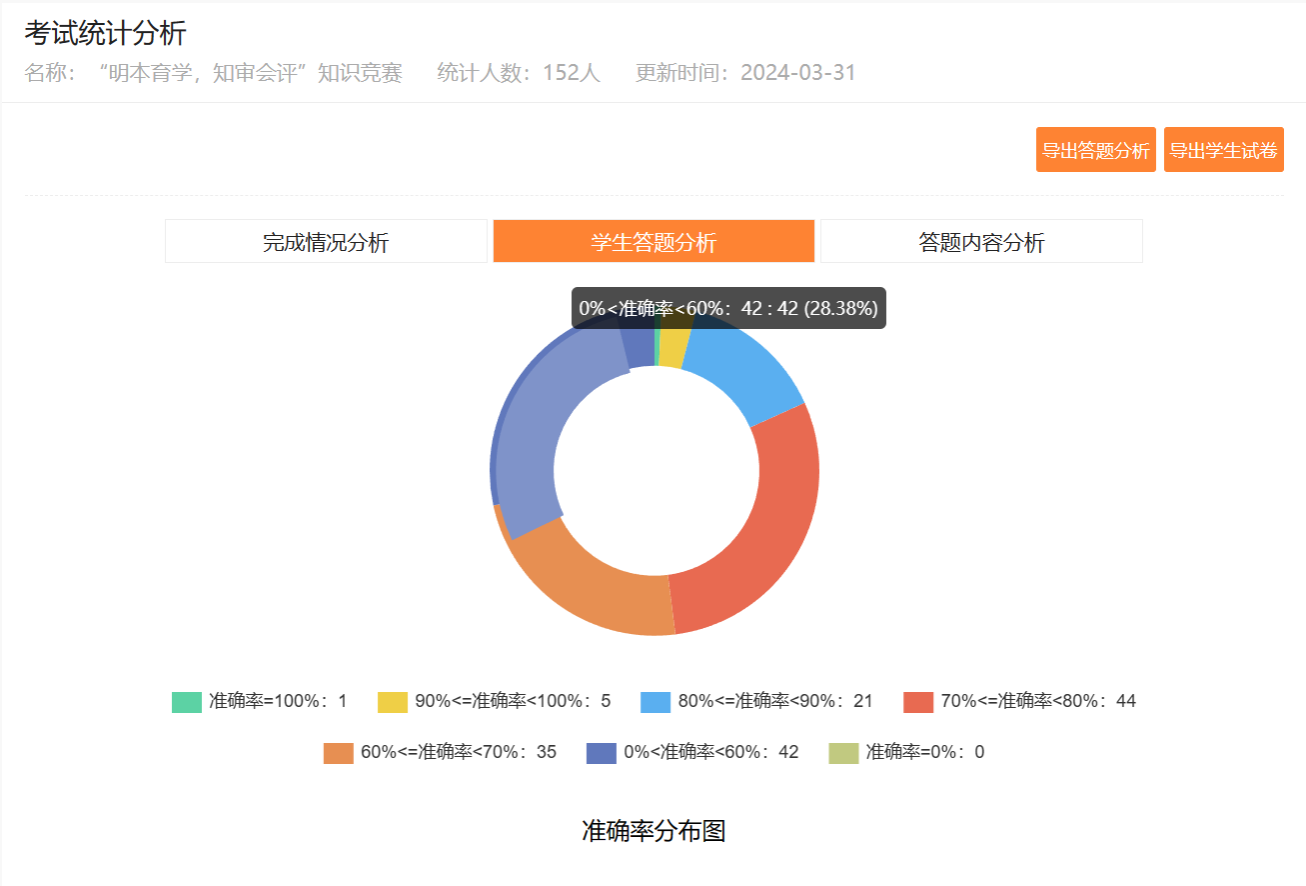The width and height of the screenshot is (1306, 886).
Task: Click the small yellow donut slice
Action: click(x=672, y=349)
